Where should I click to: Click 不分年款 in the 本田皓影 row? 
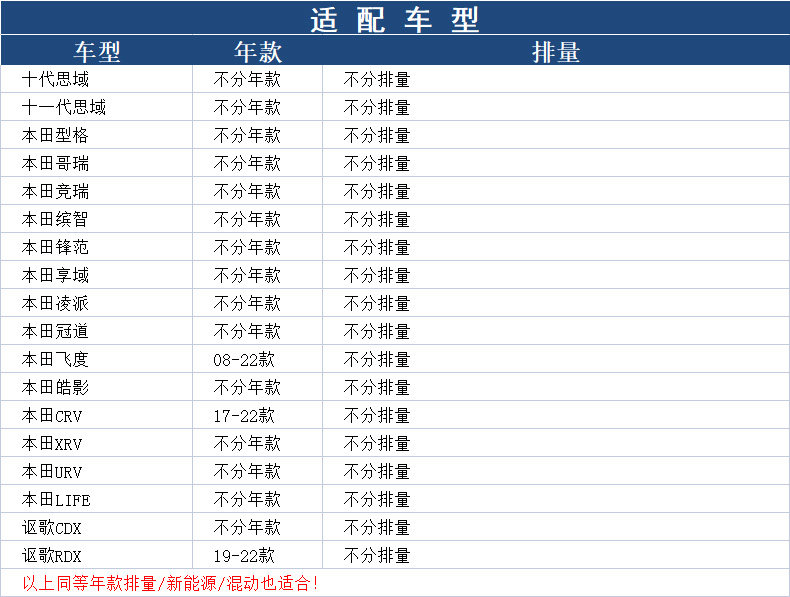pos(247,387)
